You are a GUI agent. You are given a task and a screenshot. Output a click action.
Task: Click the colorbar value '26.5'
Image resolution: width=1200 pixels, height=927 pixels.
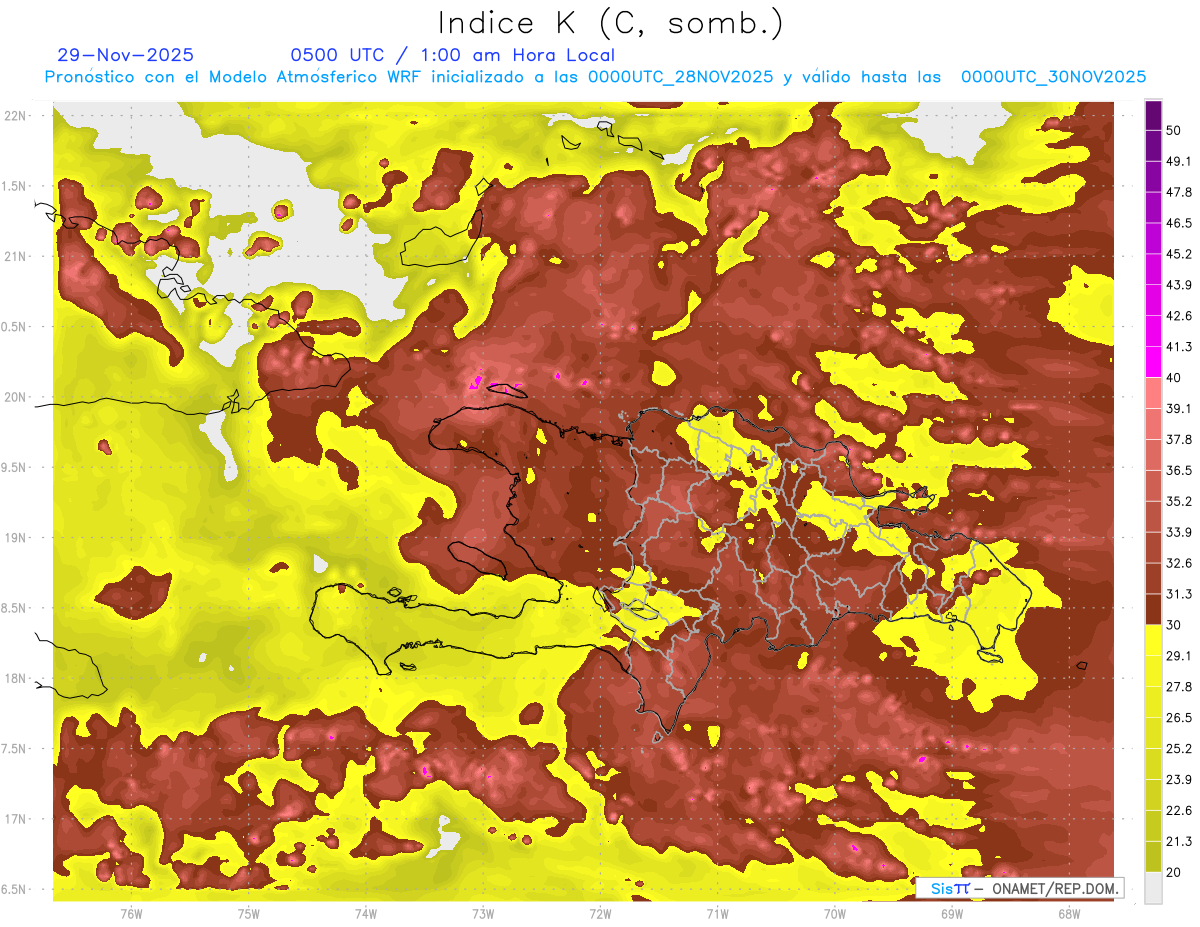coord(1179,717)
